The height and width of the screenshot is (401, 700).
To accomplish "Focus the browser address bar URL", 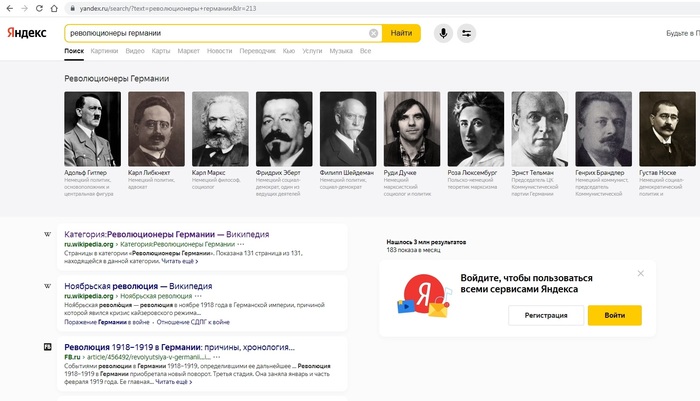I will pos(168,8).
